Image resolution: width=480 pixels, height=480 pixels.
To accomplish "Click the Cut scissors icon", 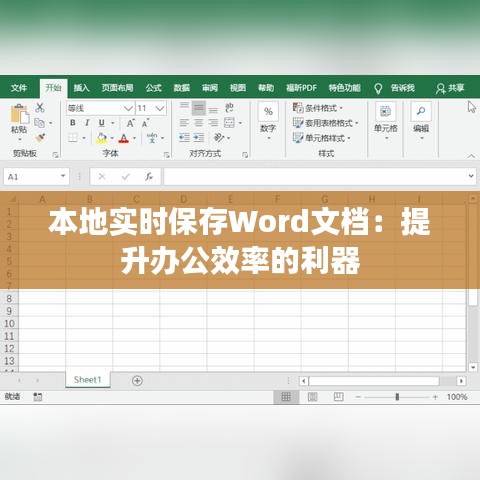I will (40, 107).
